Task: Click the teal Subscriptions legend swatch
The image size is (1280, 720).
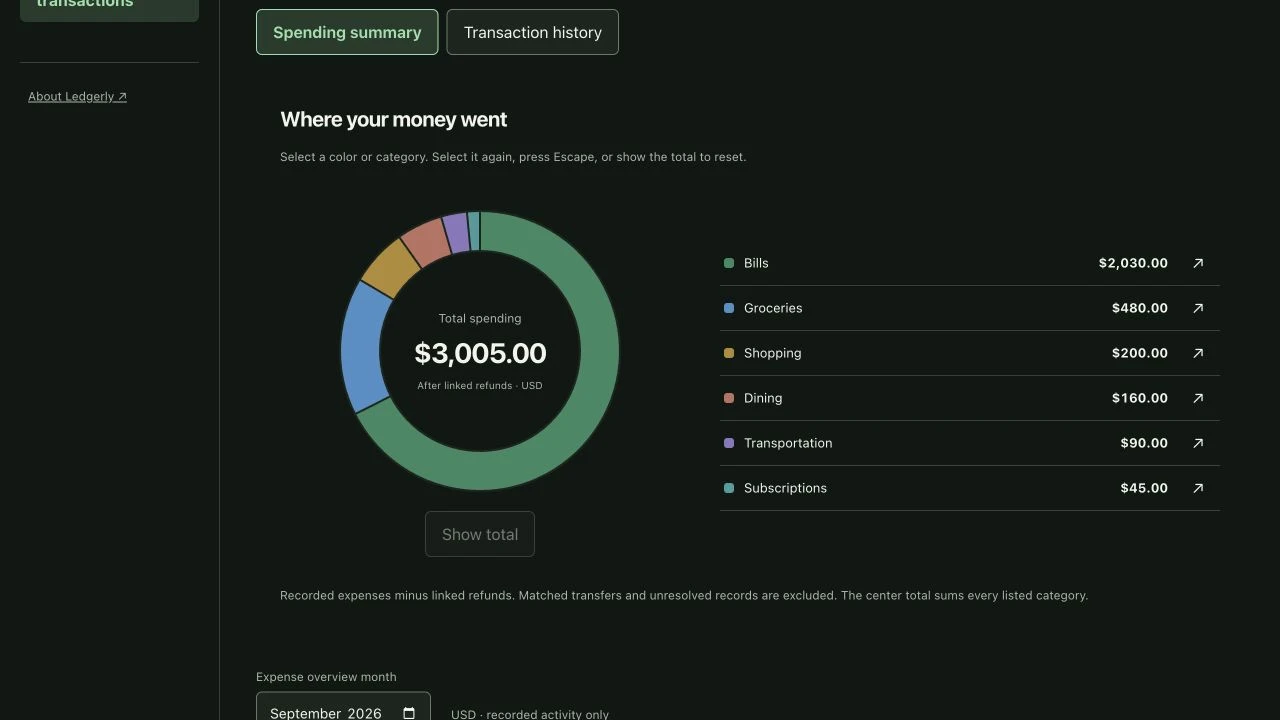Action: [x=729, y=488]
